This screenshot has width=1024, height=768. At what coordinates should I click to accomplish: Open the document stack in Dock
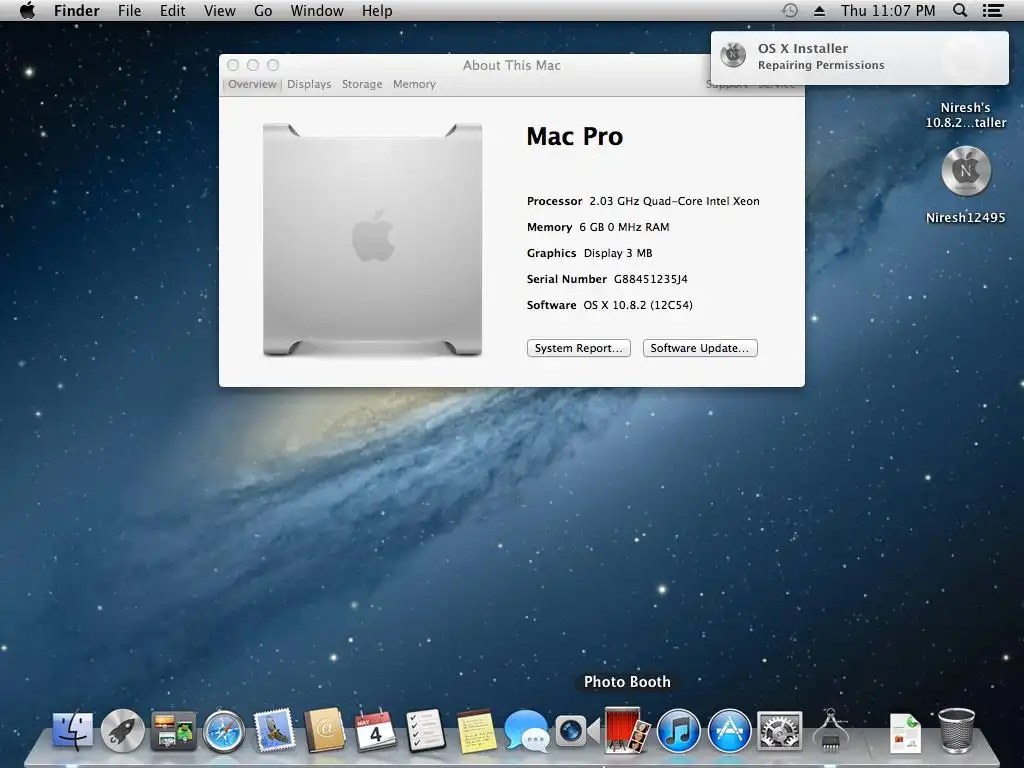(906, 733)
